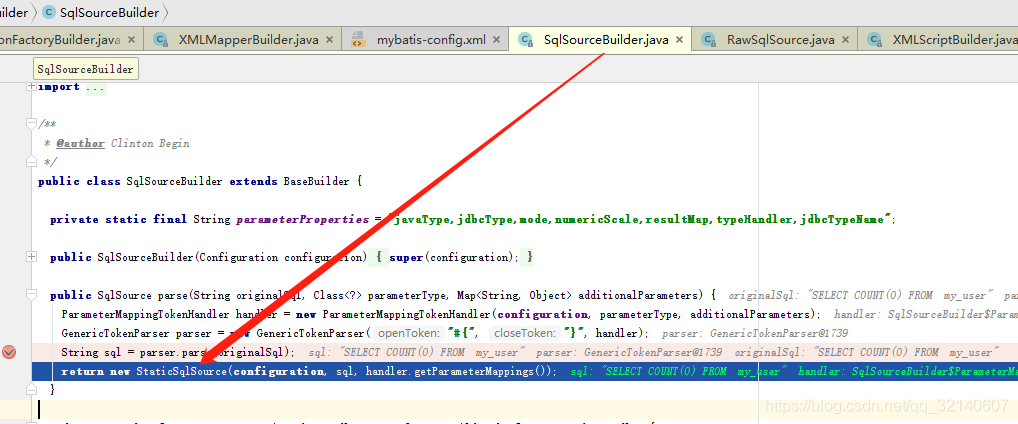Click the @author Javadoc tag

coord(80,143)
